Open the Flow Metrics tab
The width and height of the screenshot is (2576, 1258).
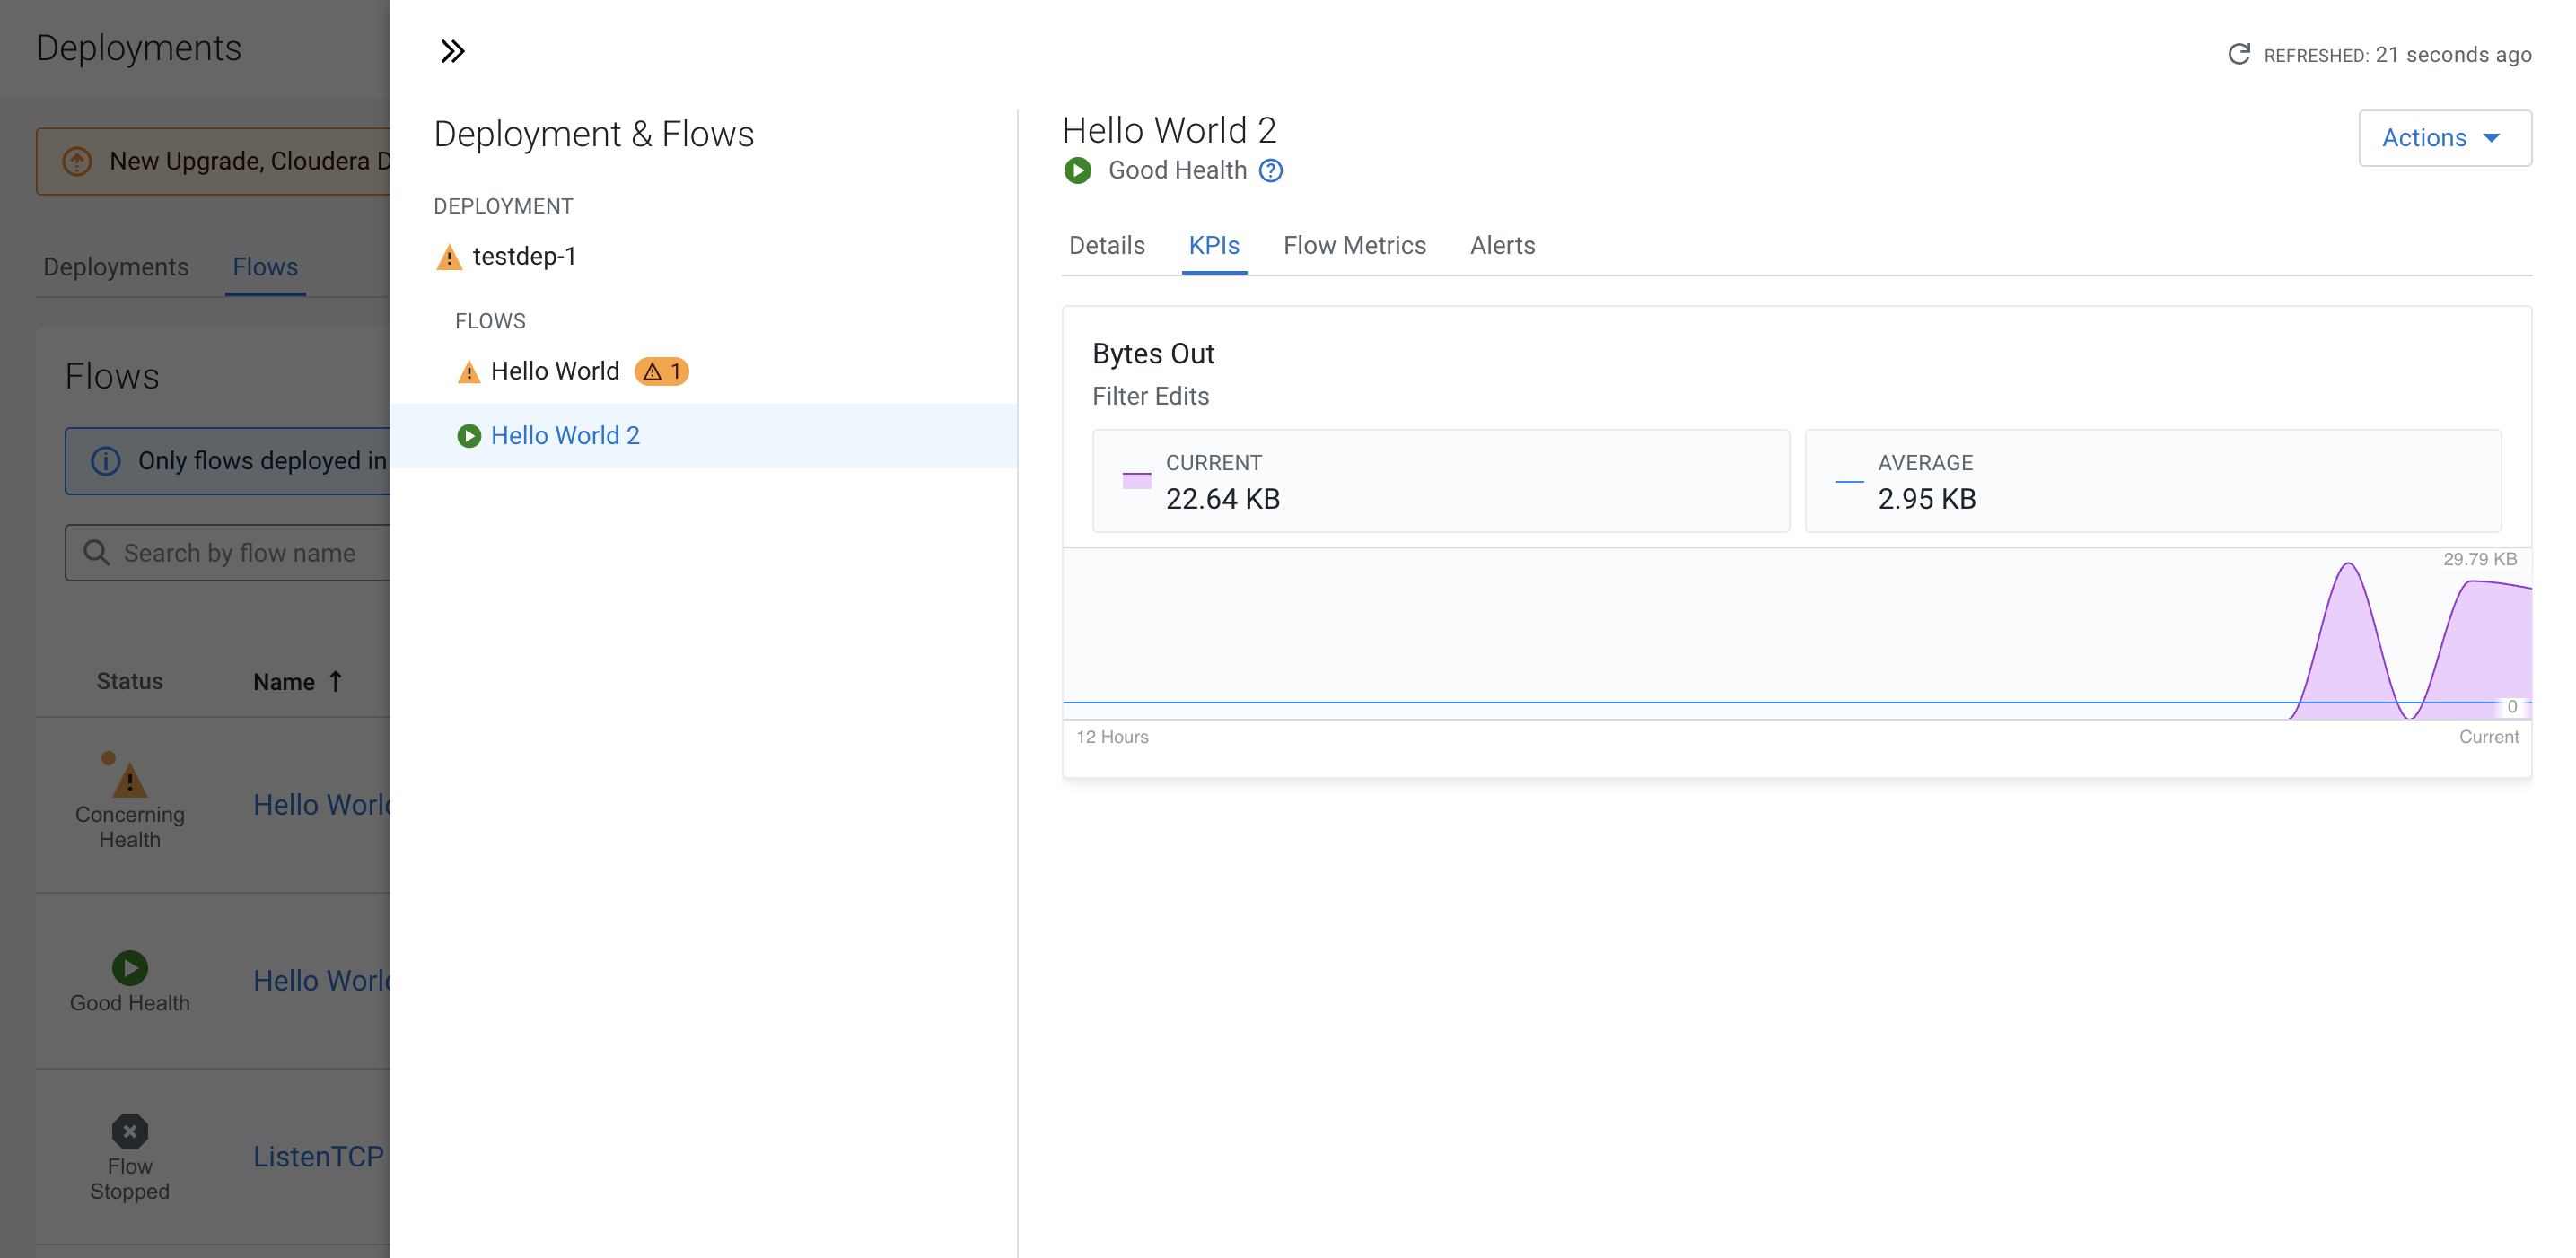pyautogui.click(x=1354, y=245)
